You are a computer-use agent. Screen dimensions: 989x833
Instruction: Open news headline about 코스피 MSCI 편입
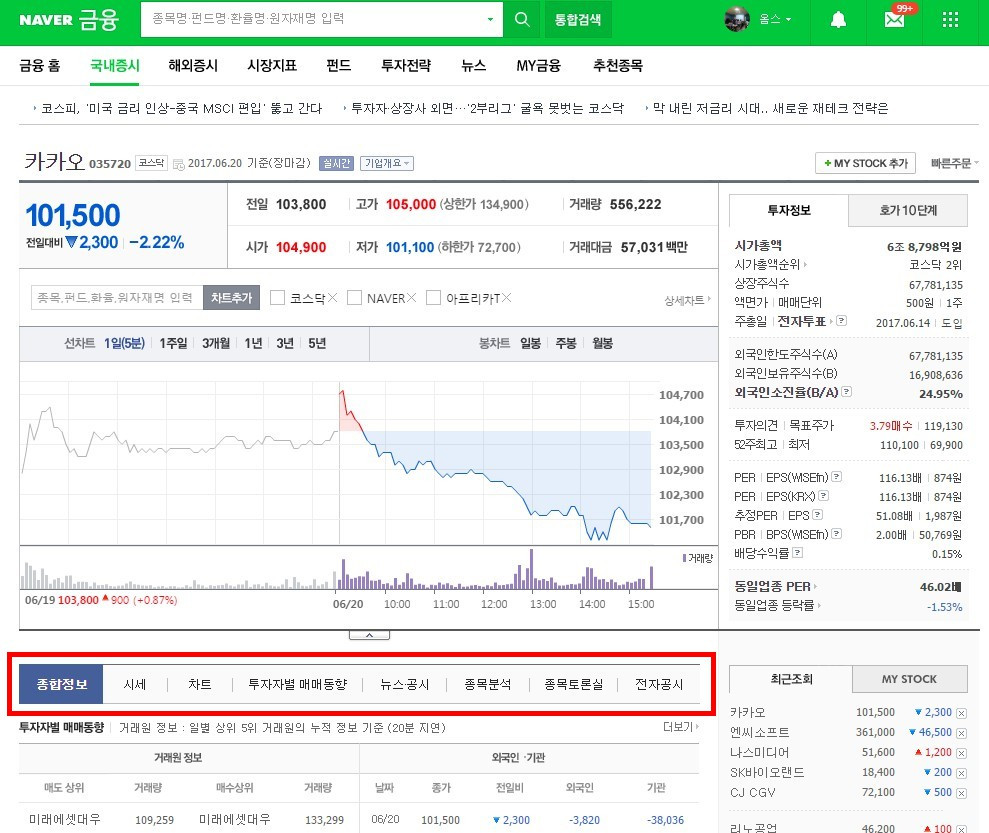point(181,108)
